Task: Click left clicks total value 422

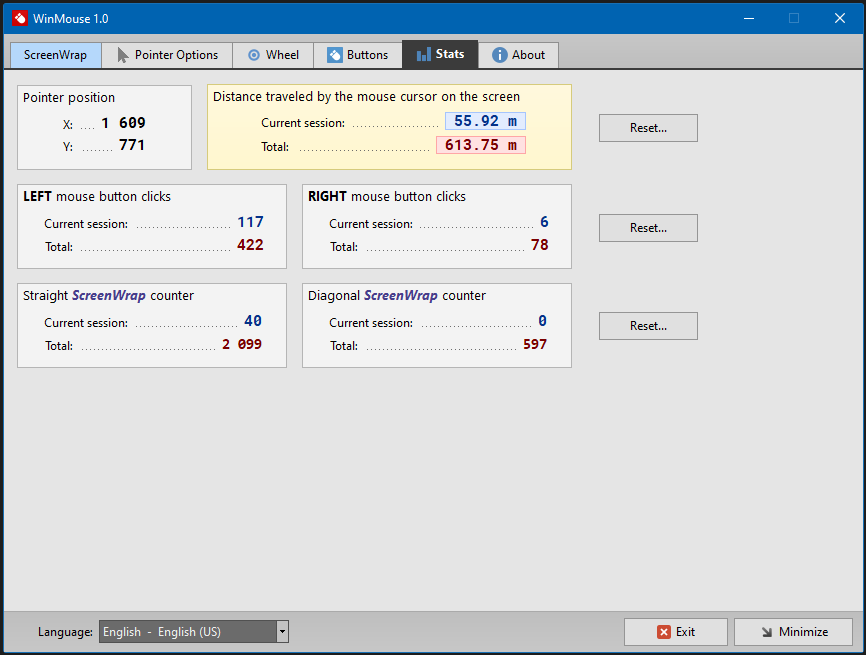Action: point(250,245)
